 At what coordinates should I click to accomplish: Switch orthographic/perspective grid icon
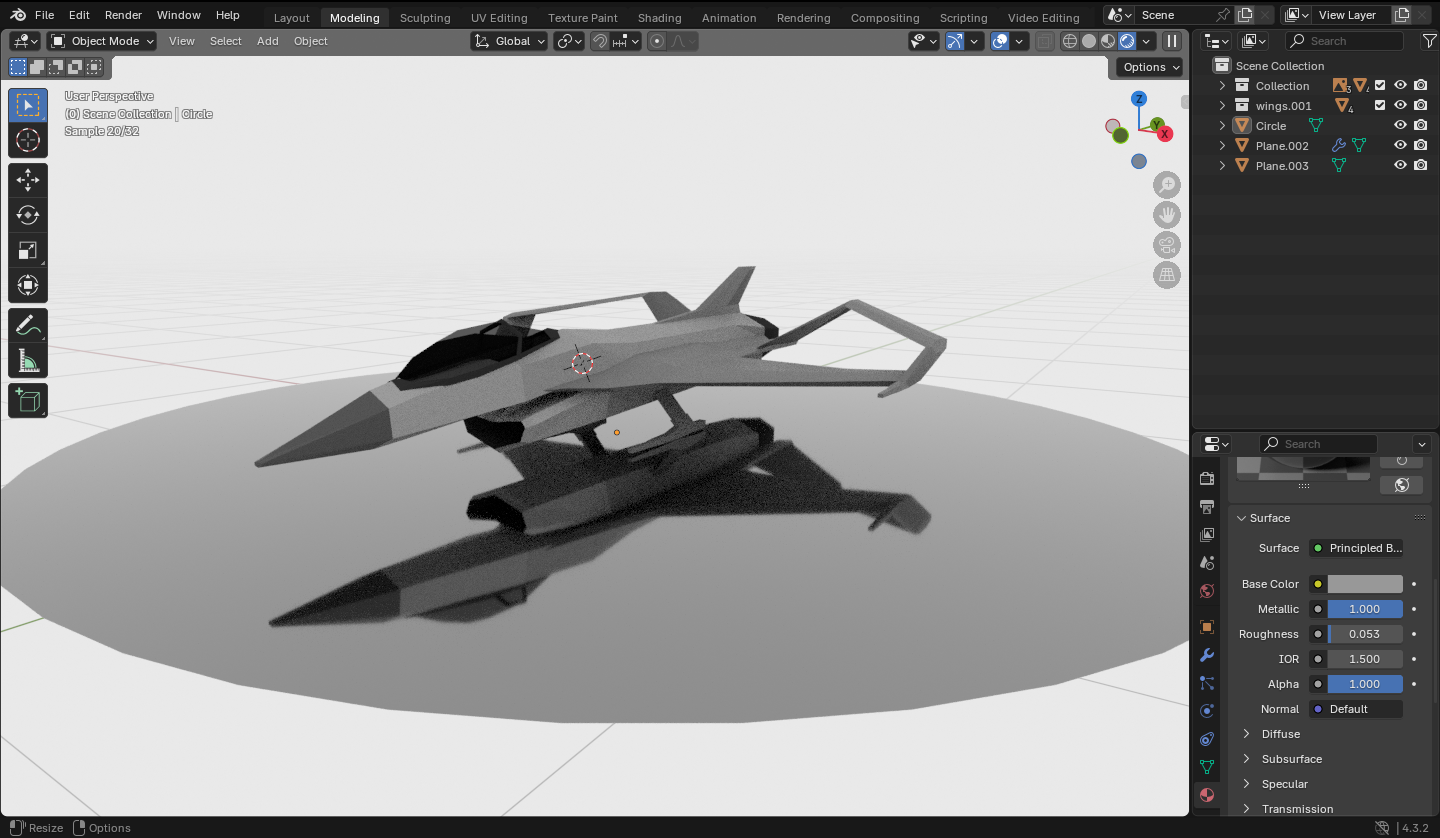[1167, 275]
